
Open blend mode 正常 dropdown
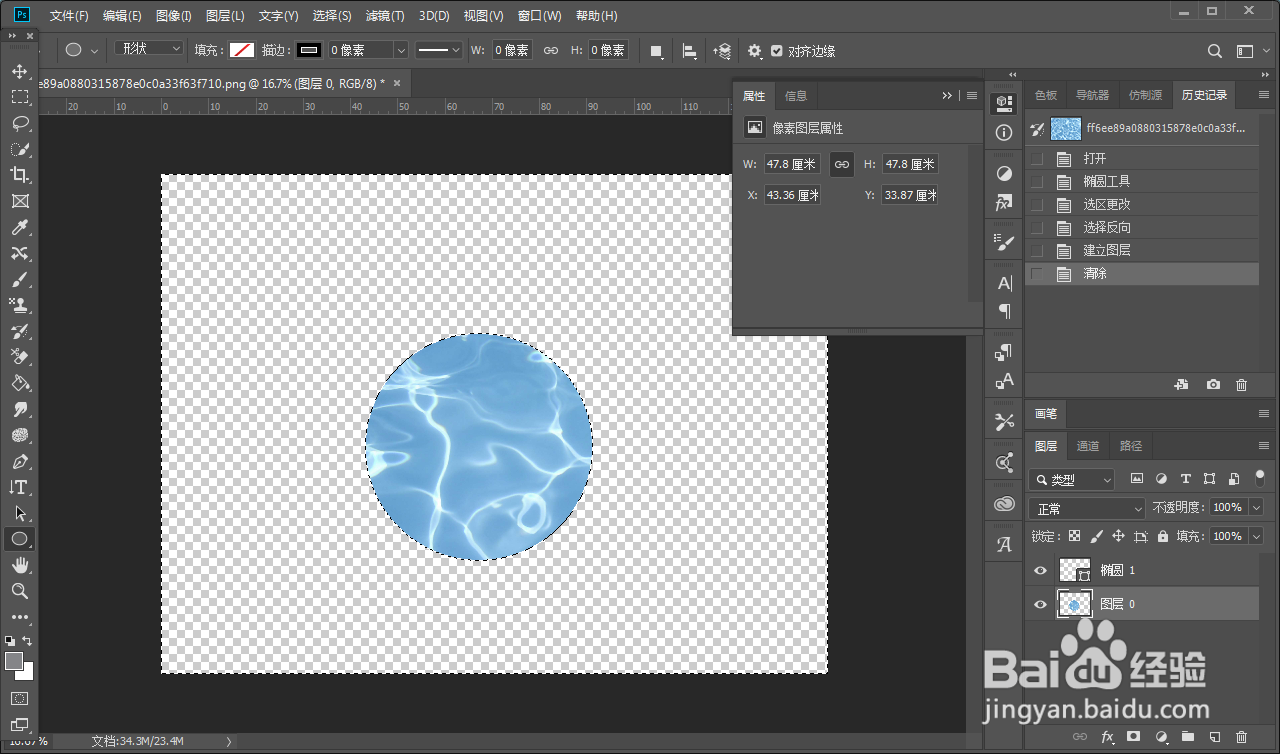(x=1087, y=508)
